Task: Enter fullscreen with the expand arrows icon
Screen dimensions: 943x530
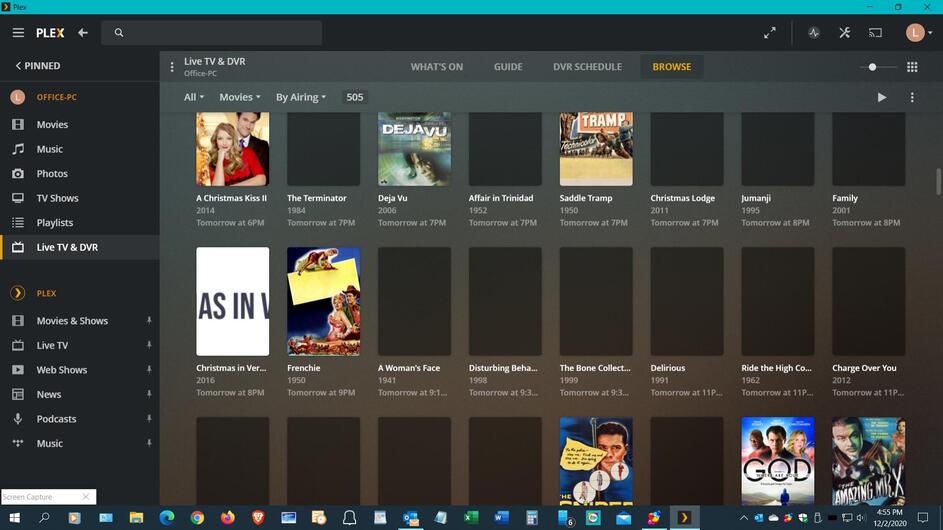Action: pos(770,33)
